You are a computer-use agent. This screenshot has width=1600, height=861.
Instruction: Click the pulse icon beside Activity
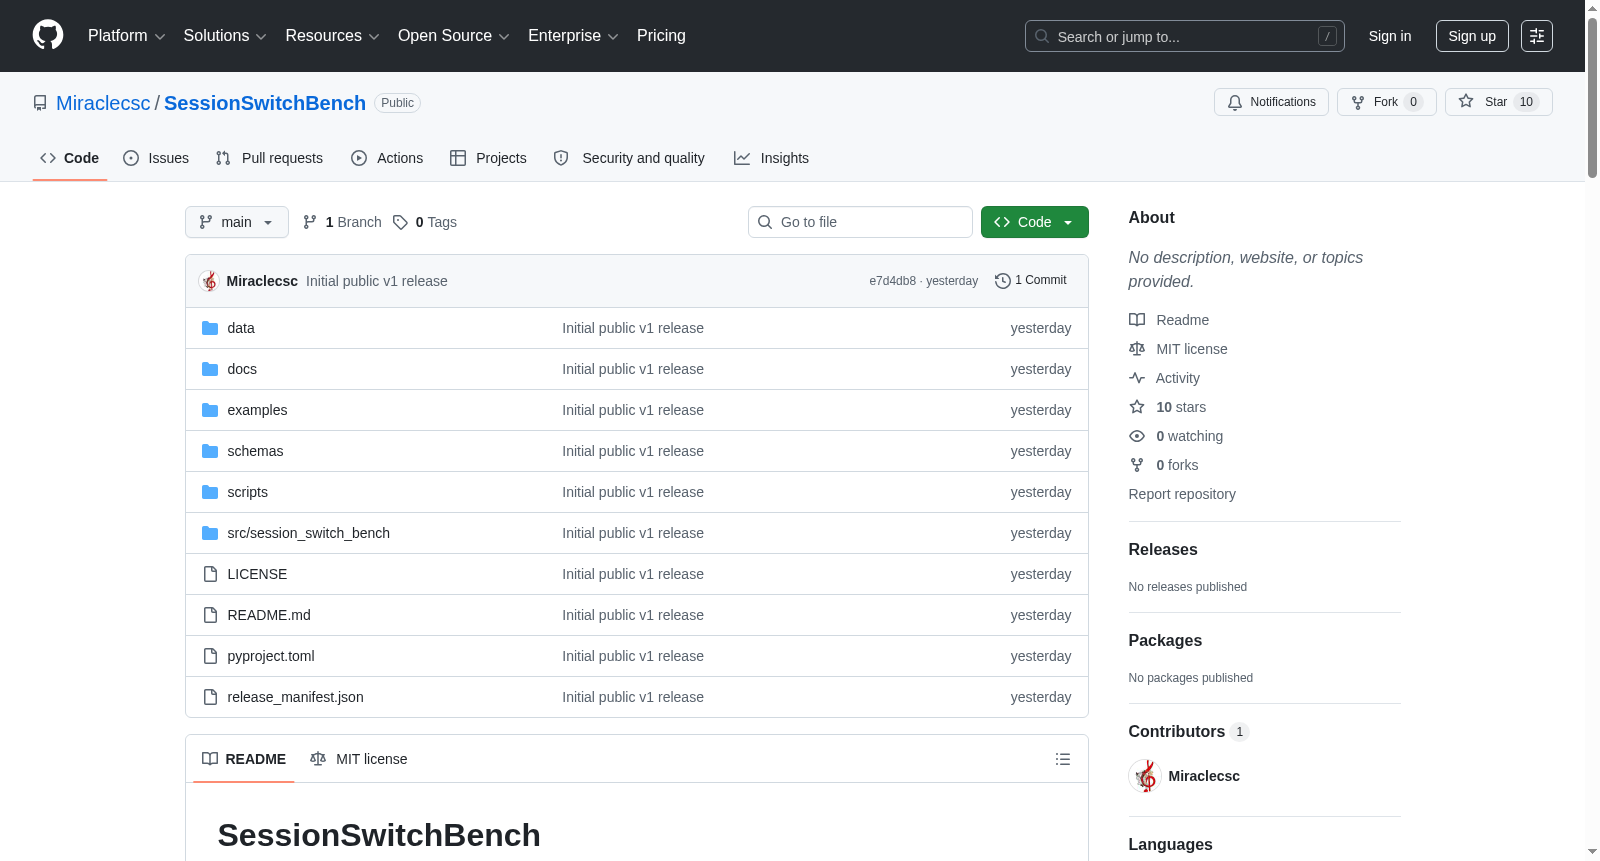1137,378
